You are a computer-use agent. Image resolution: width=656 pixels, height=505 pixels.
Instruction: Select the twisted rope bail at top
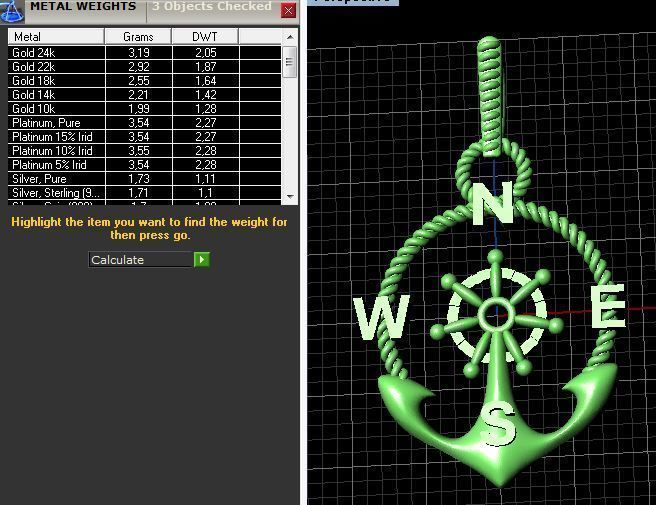489,96
